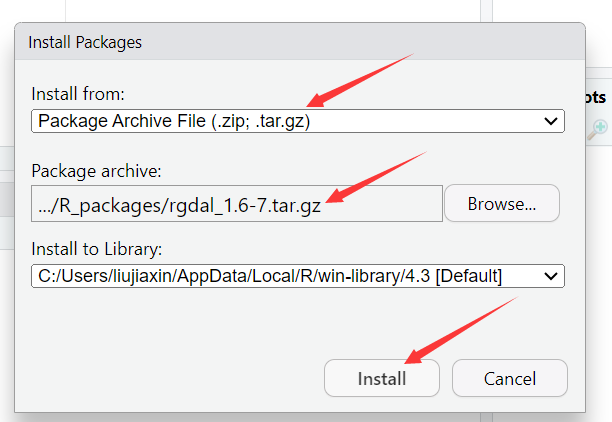This screenshot has height=422, width=612.
Task: Open the Browse... file chooser
Action: tap(502, 203)
